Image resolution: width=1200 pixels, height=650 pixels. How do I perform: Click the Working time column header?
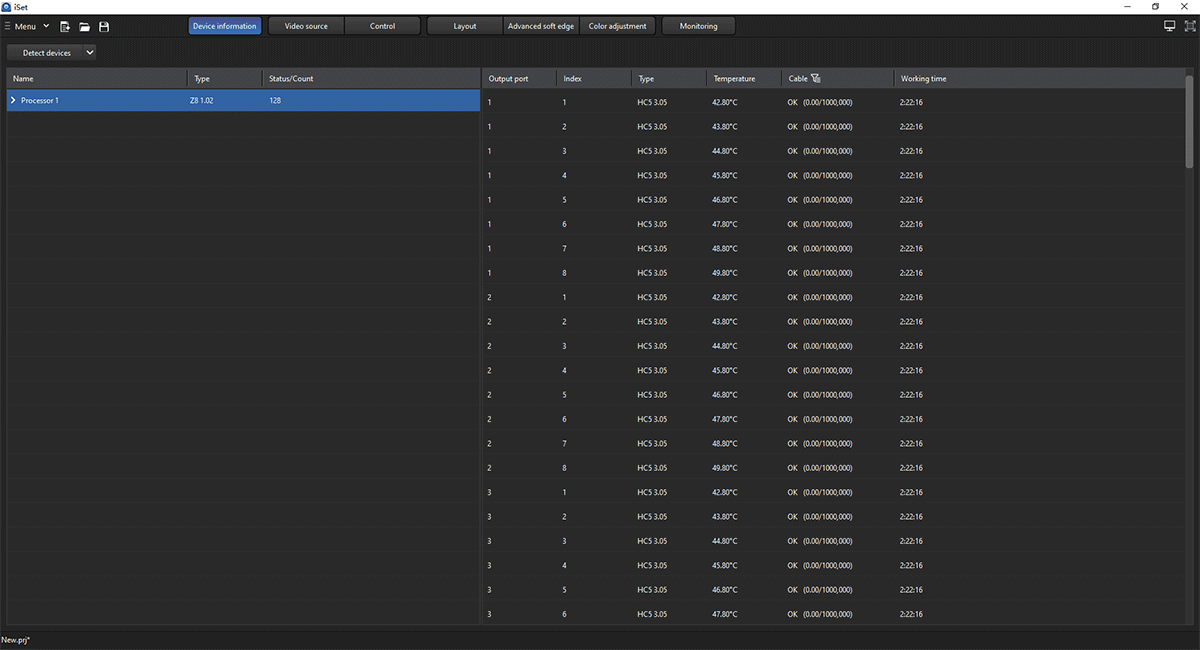(1038, 78)
